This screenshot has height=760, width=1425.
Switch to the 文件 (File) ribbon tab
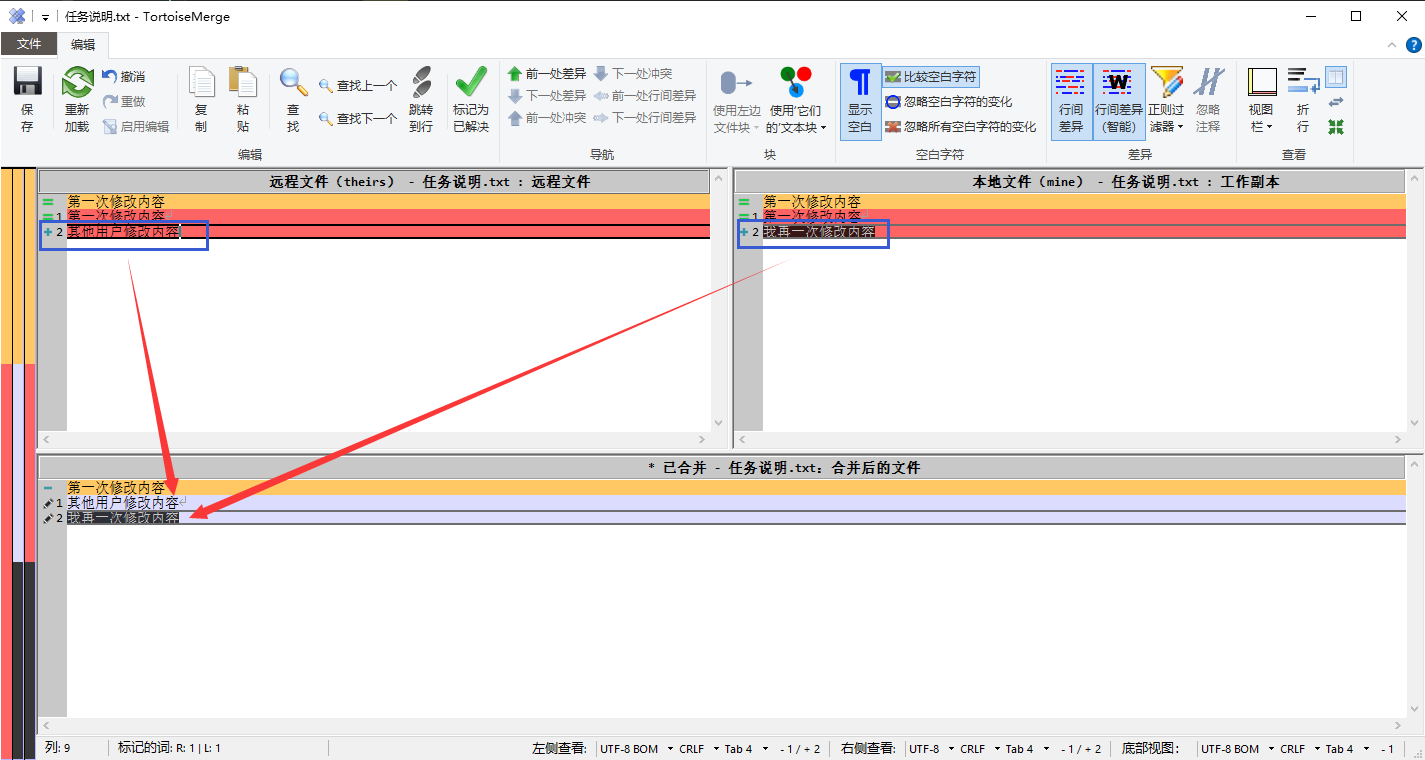click(29, 44)
